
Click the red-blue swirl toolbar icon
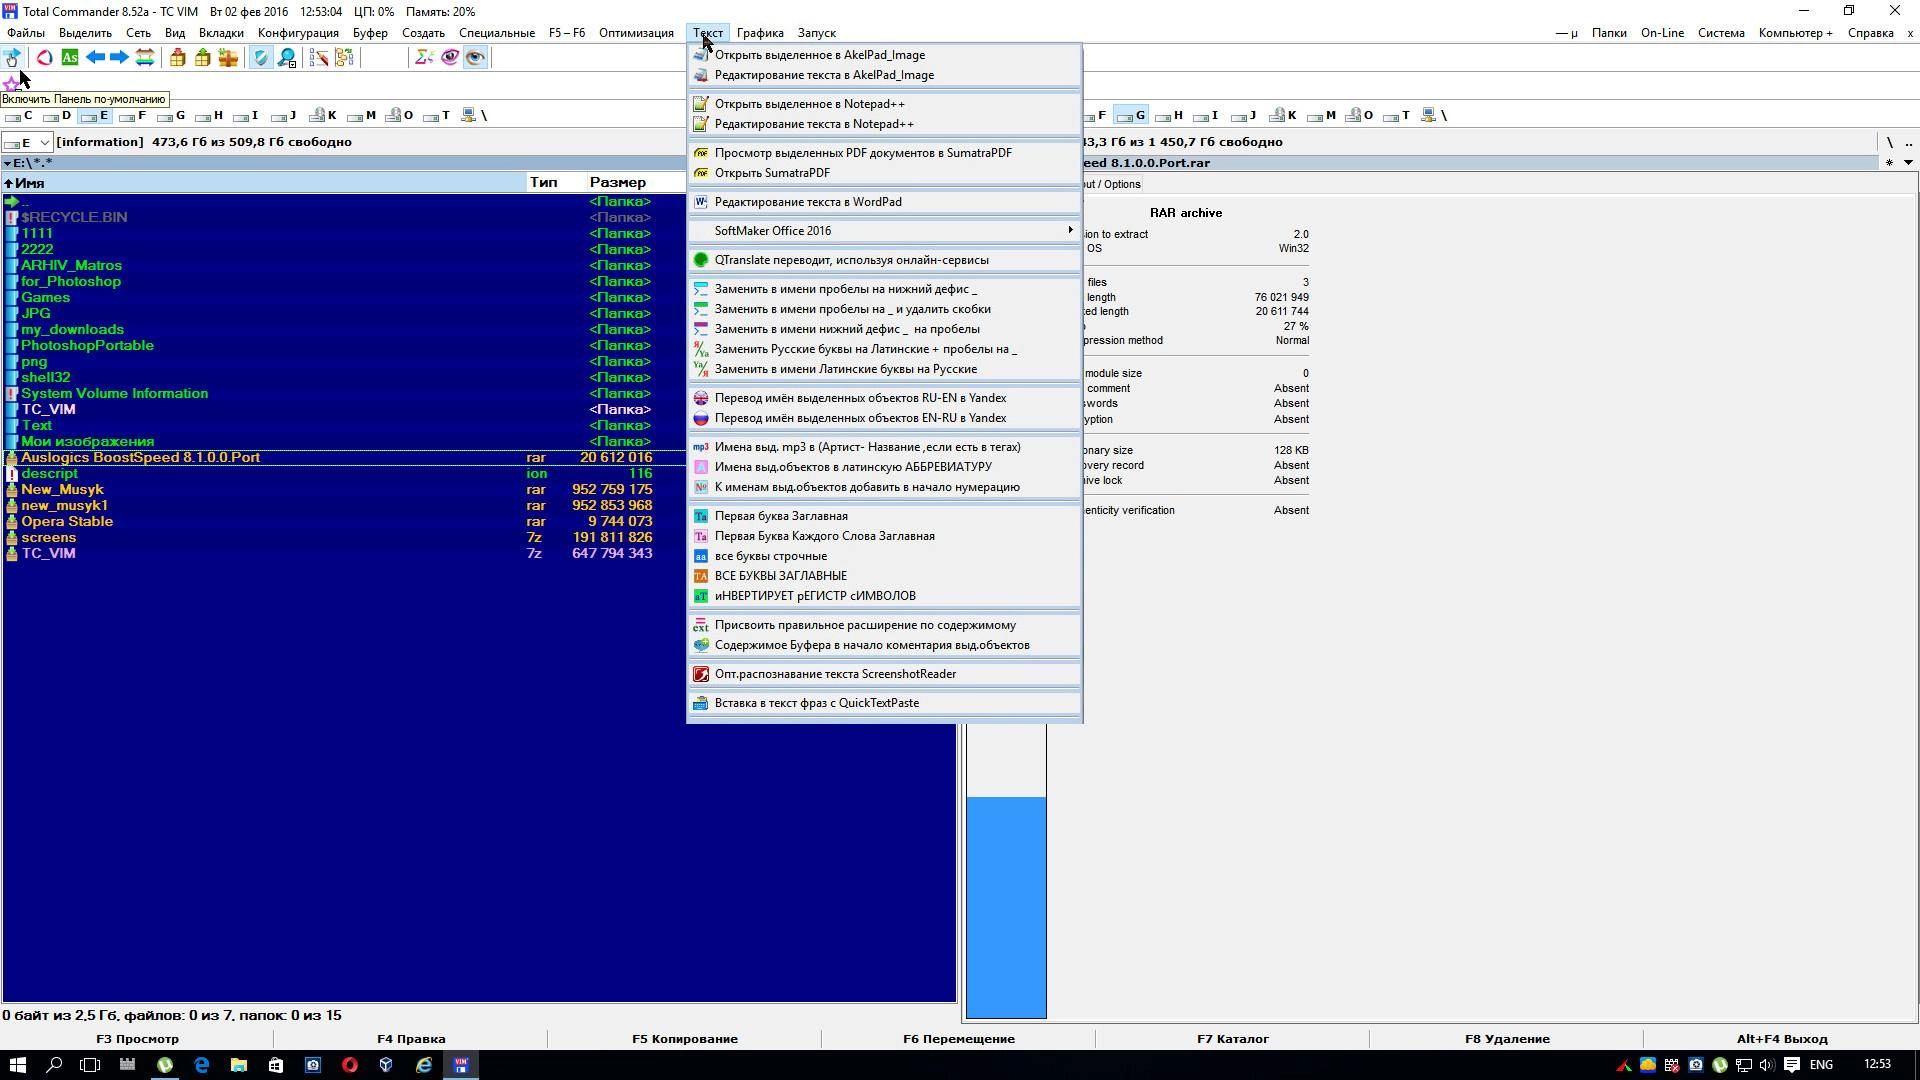(x=45, y=57)
